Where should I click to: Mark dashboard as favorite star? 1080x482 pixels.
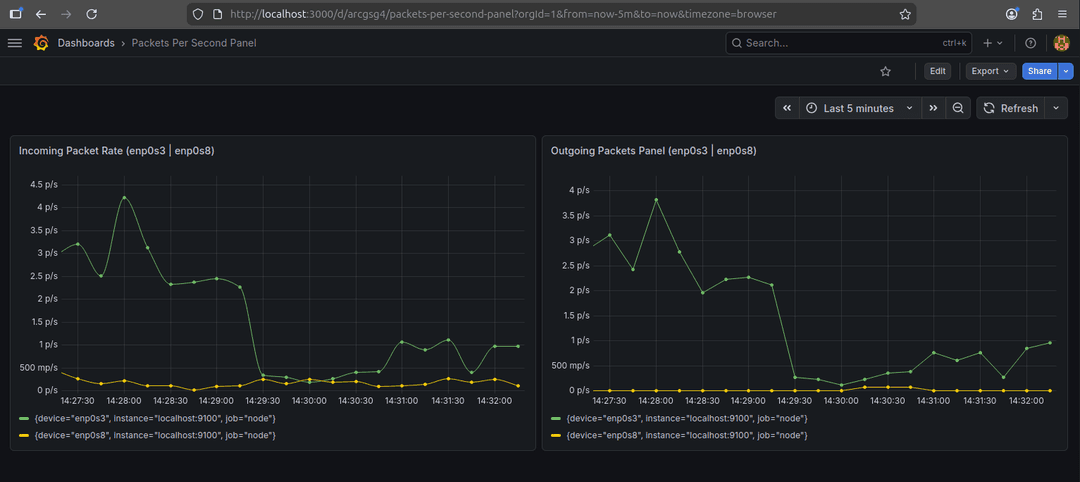(x=886, y=71)
